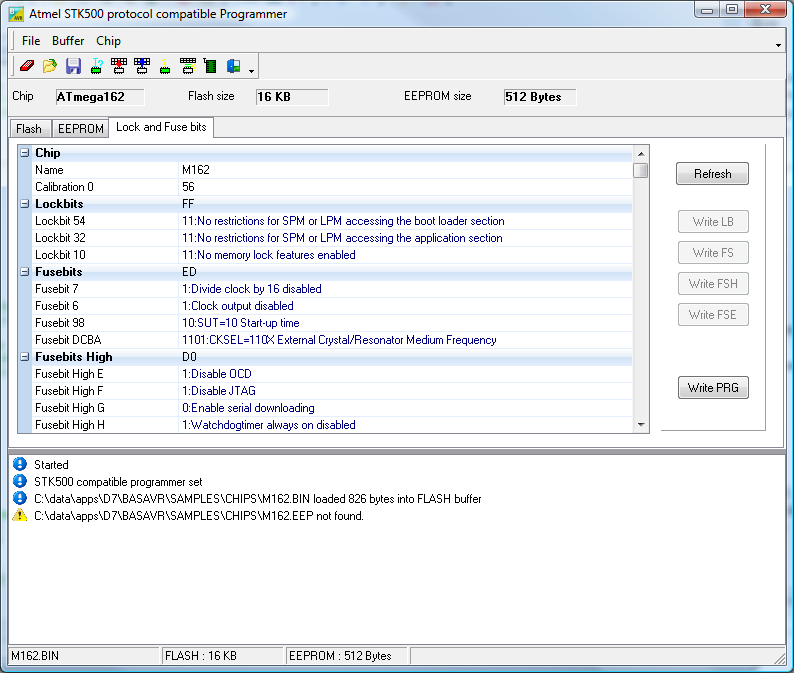
Task: Click info icon beside M162.BIN loaded message
Action: 20,498
